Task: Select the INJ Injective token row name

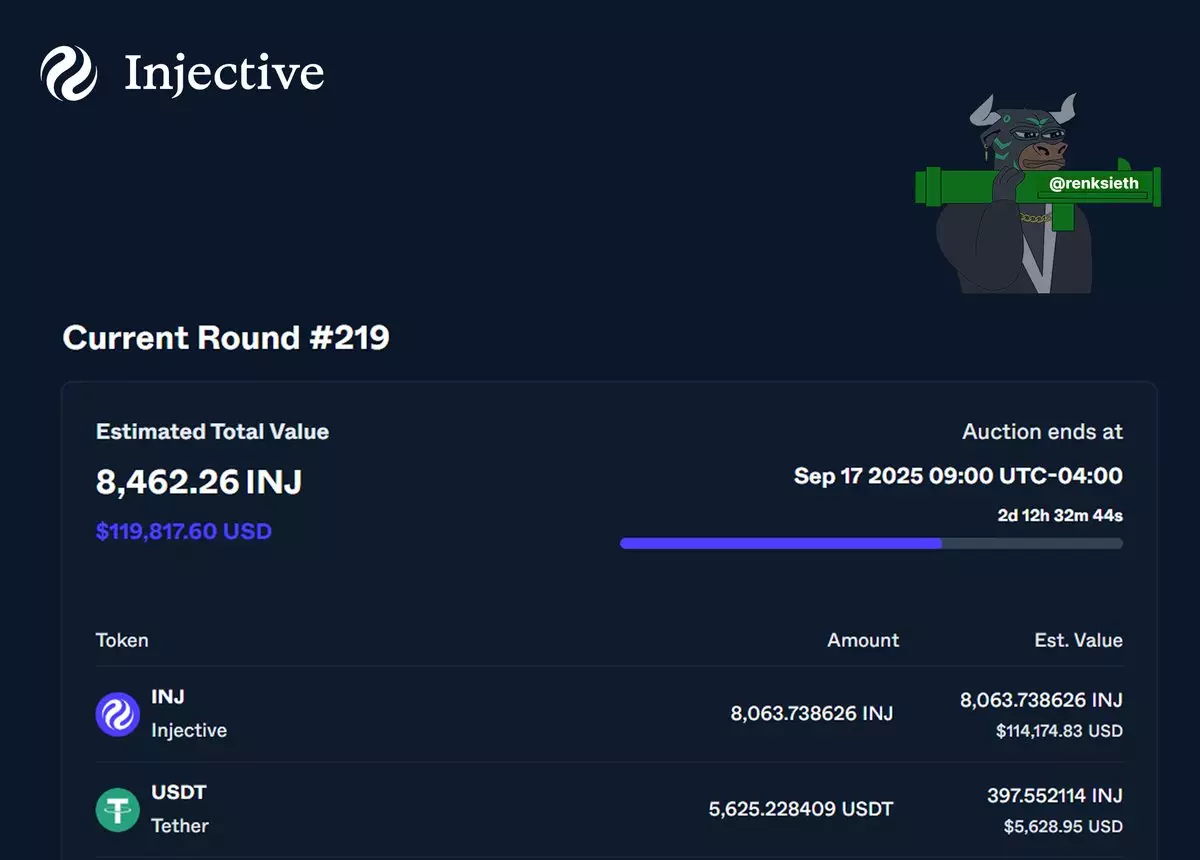Action: coord(189,713)
